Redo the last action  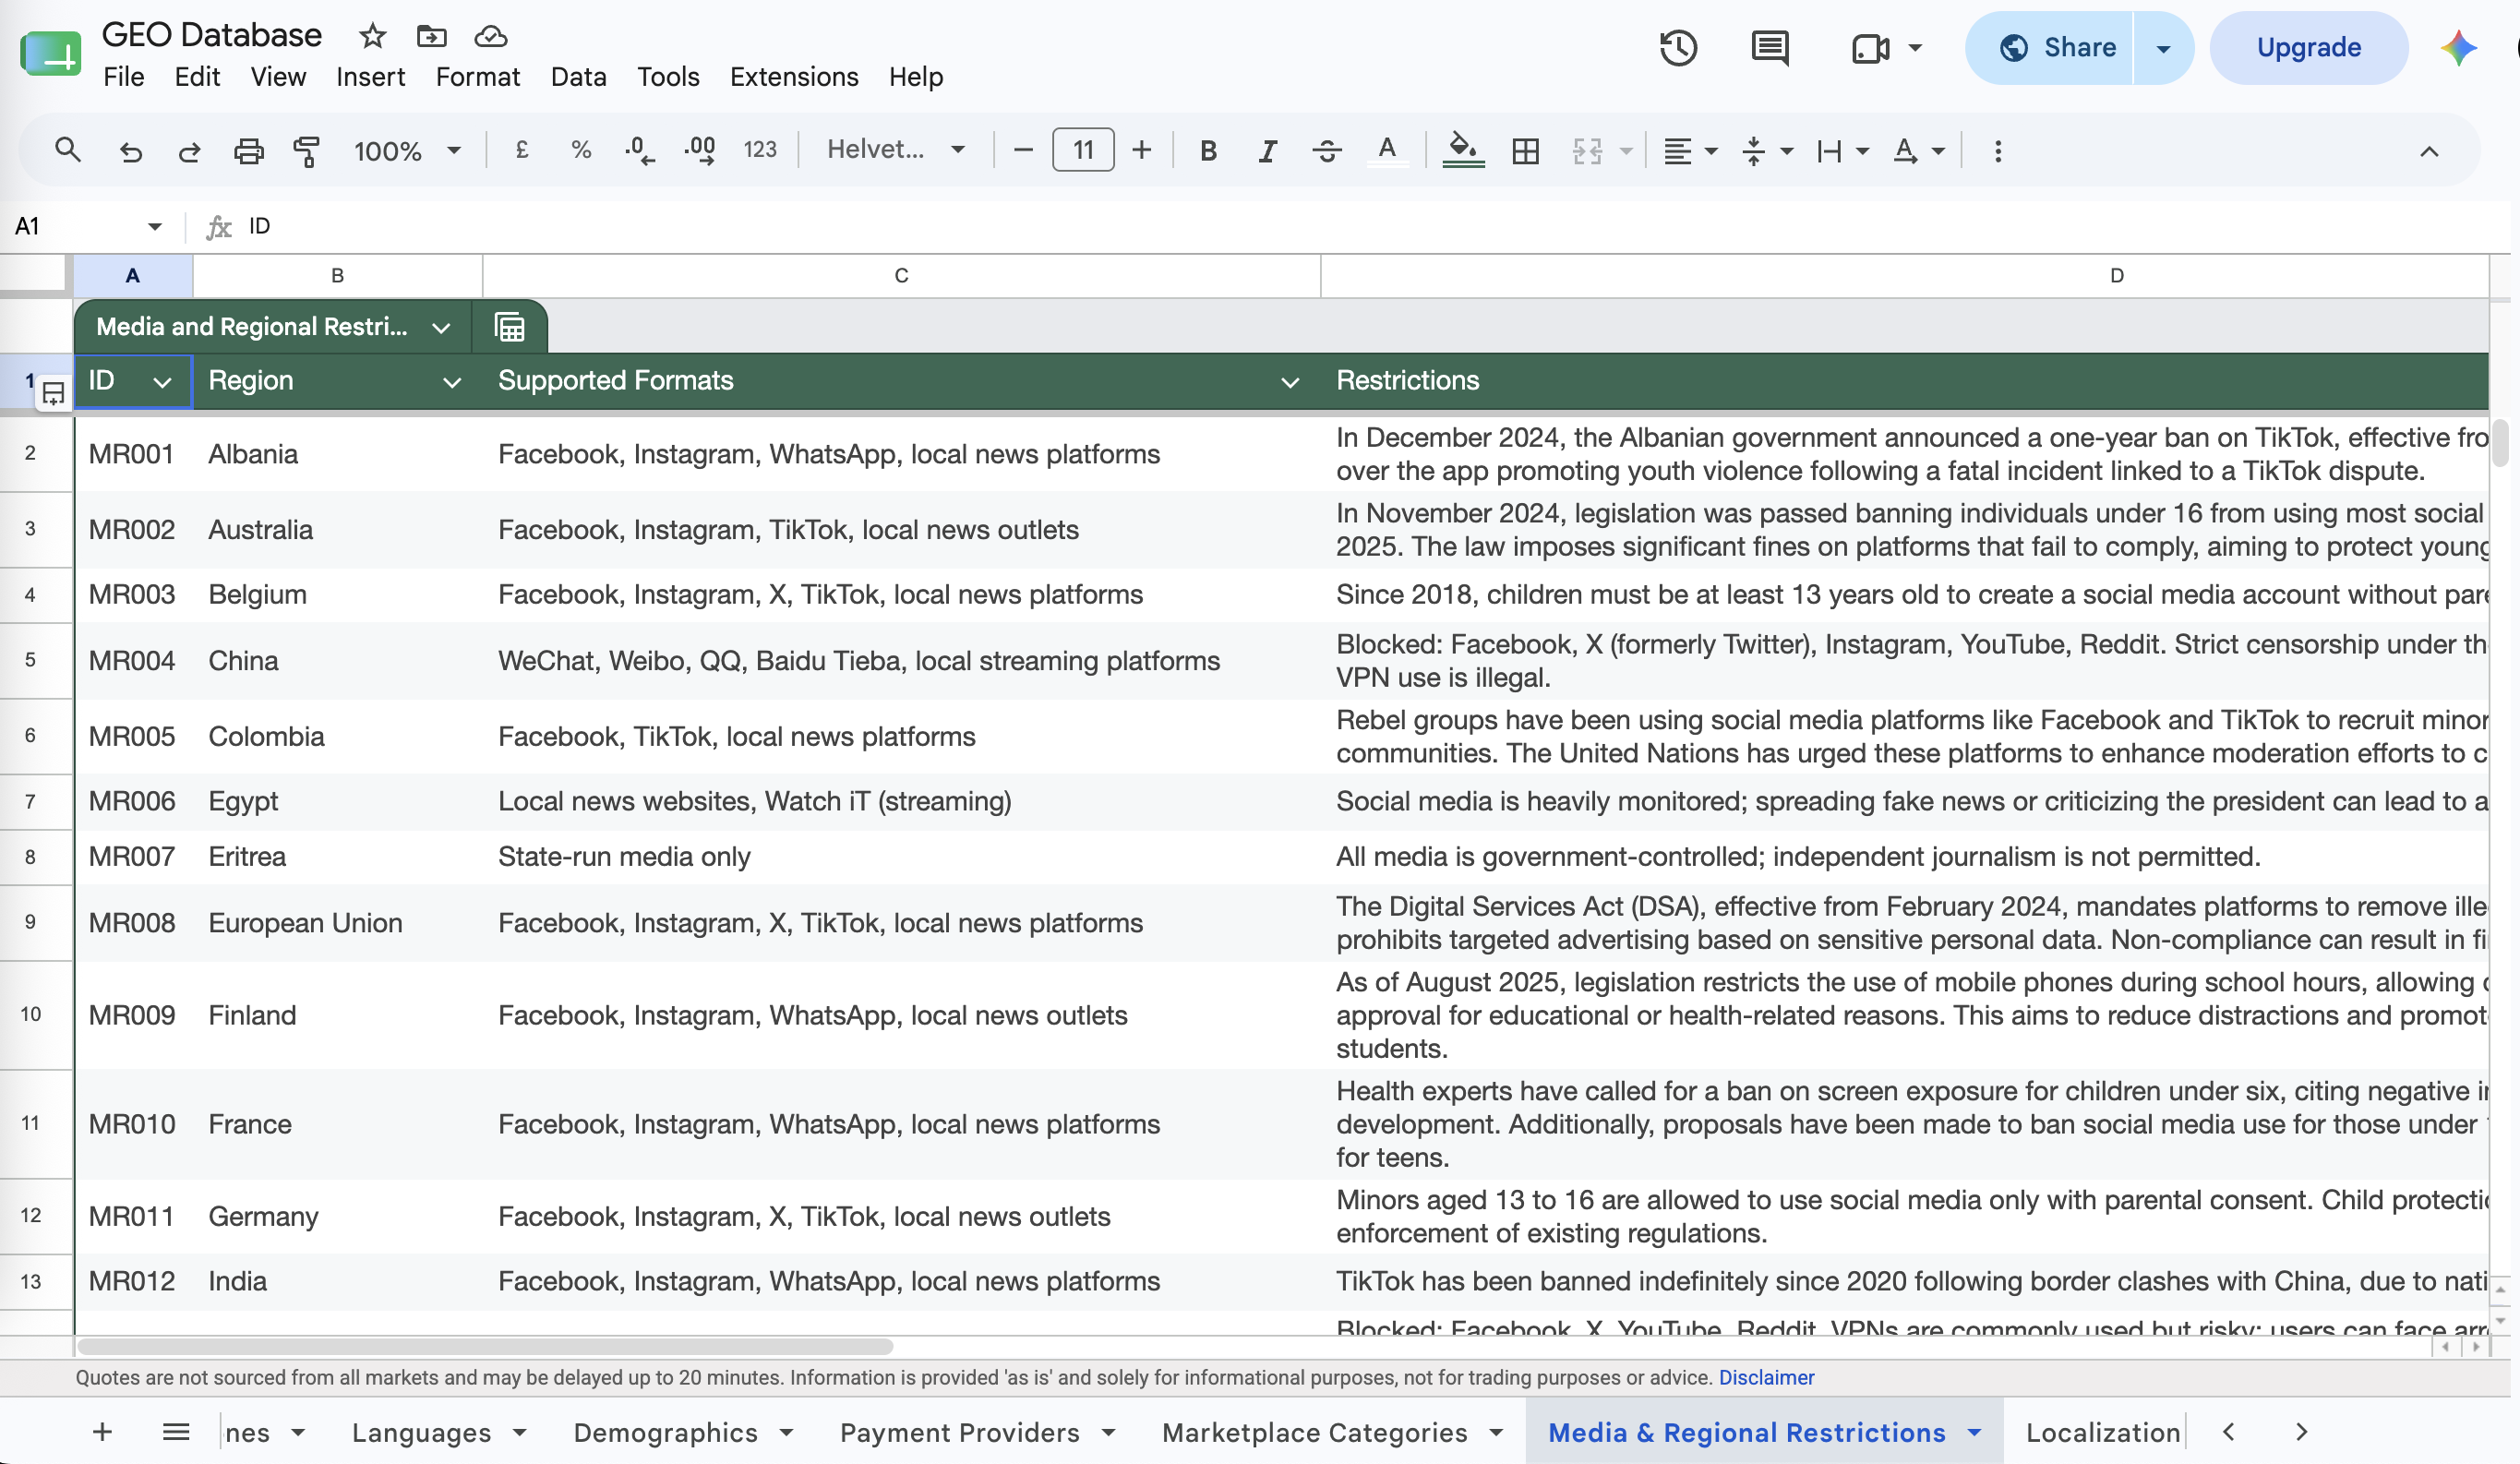[x=189, y=151]
